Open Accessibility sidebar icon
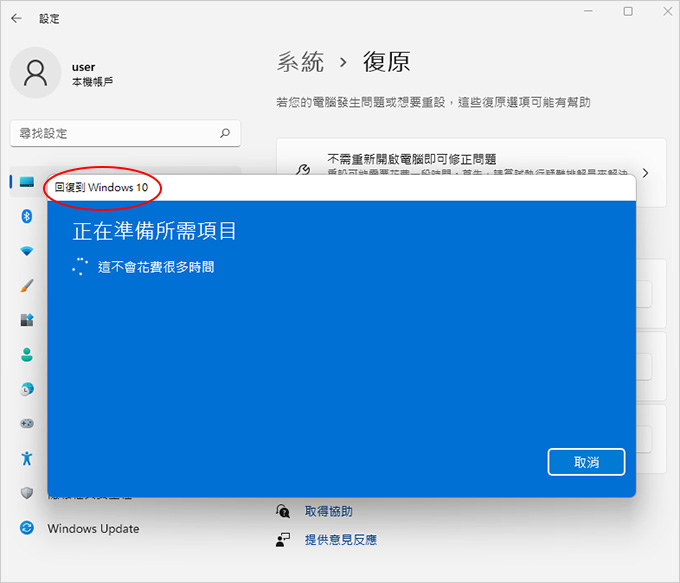The width and height of the screenshot is (680, 583). 27,458
